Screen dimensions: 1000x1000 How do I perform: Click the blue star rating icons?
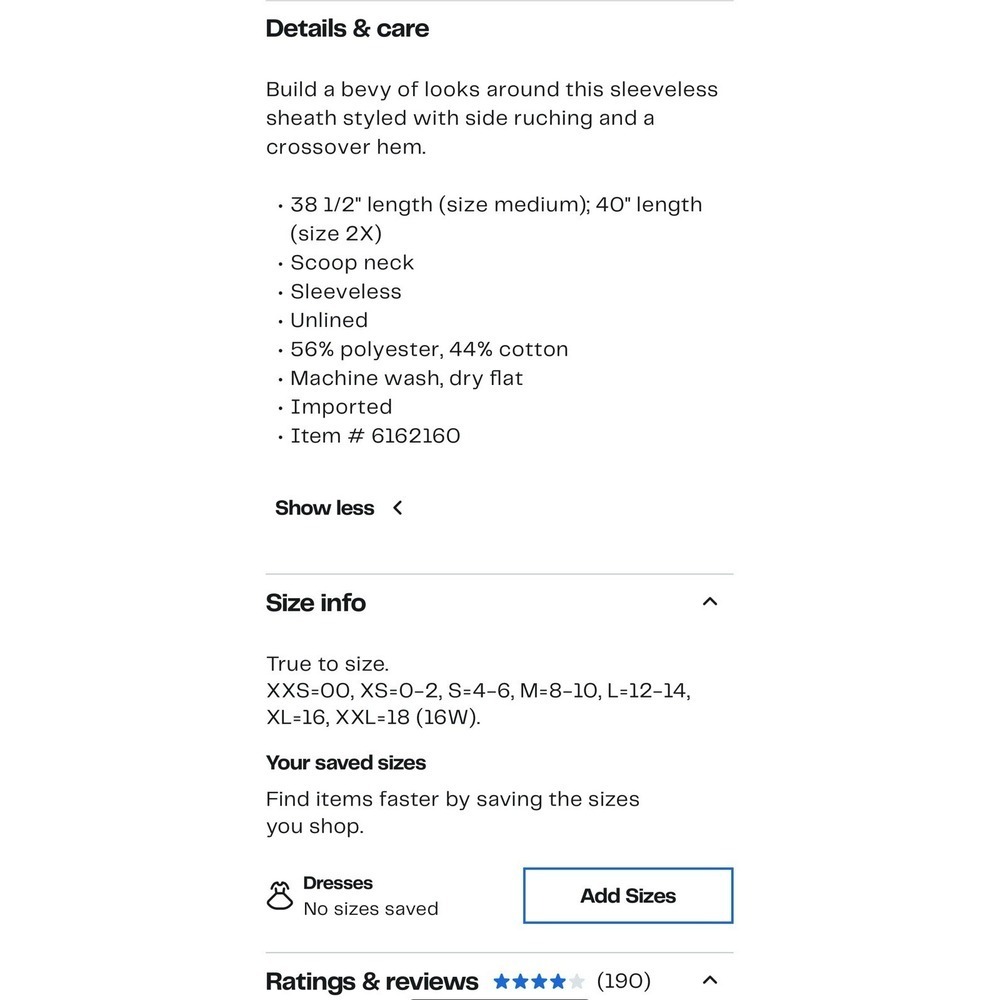[x=539, y=981]
